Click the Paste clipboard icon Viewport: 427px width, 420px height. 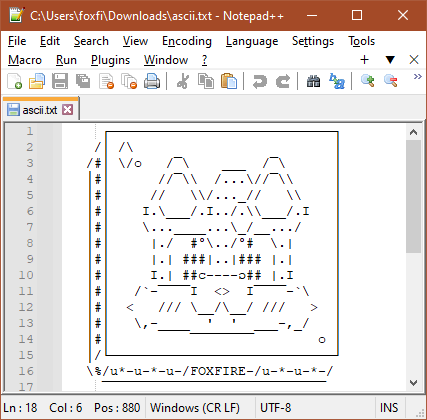pos(229,81)
